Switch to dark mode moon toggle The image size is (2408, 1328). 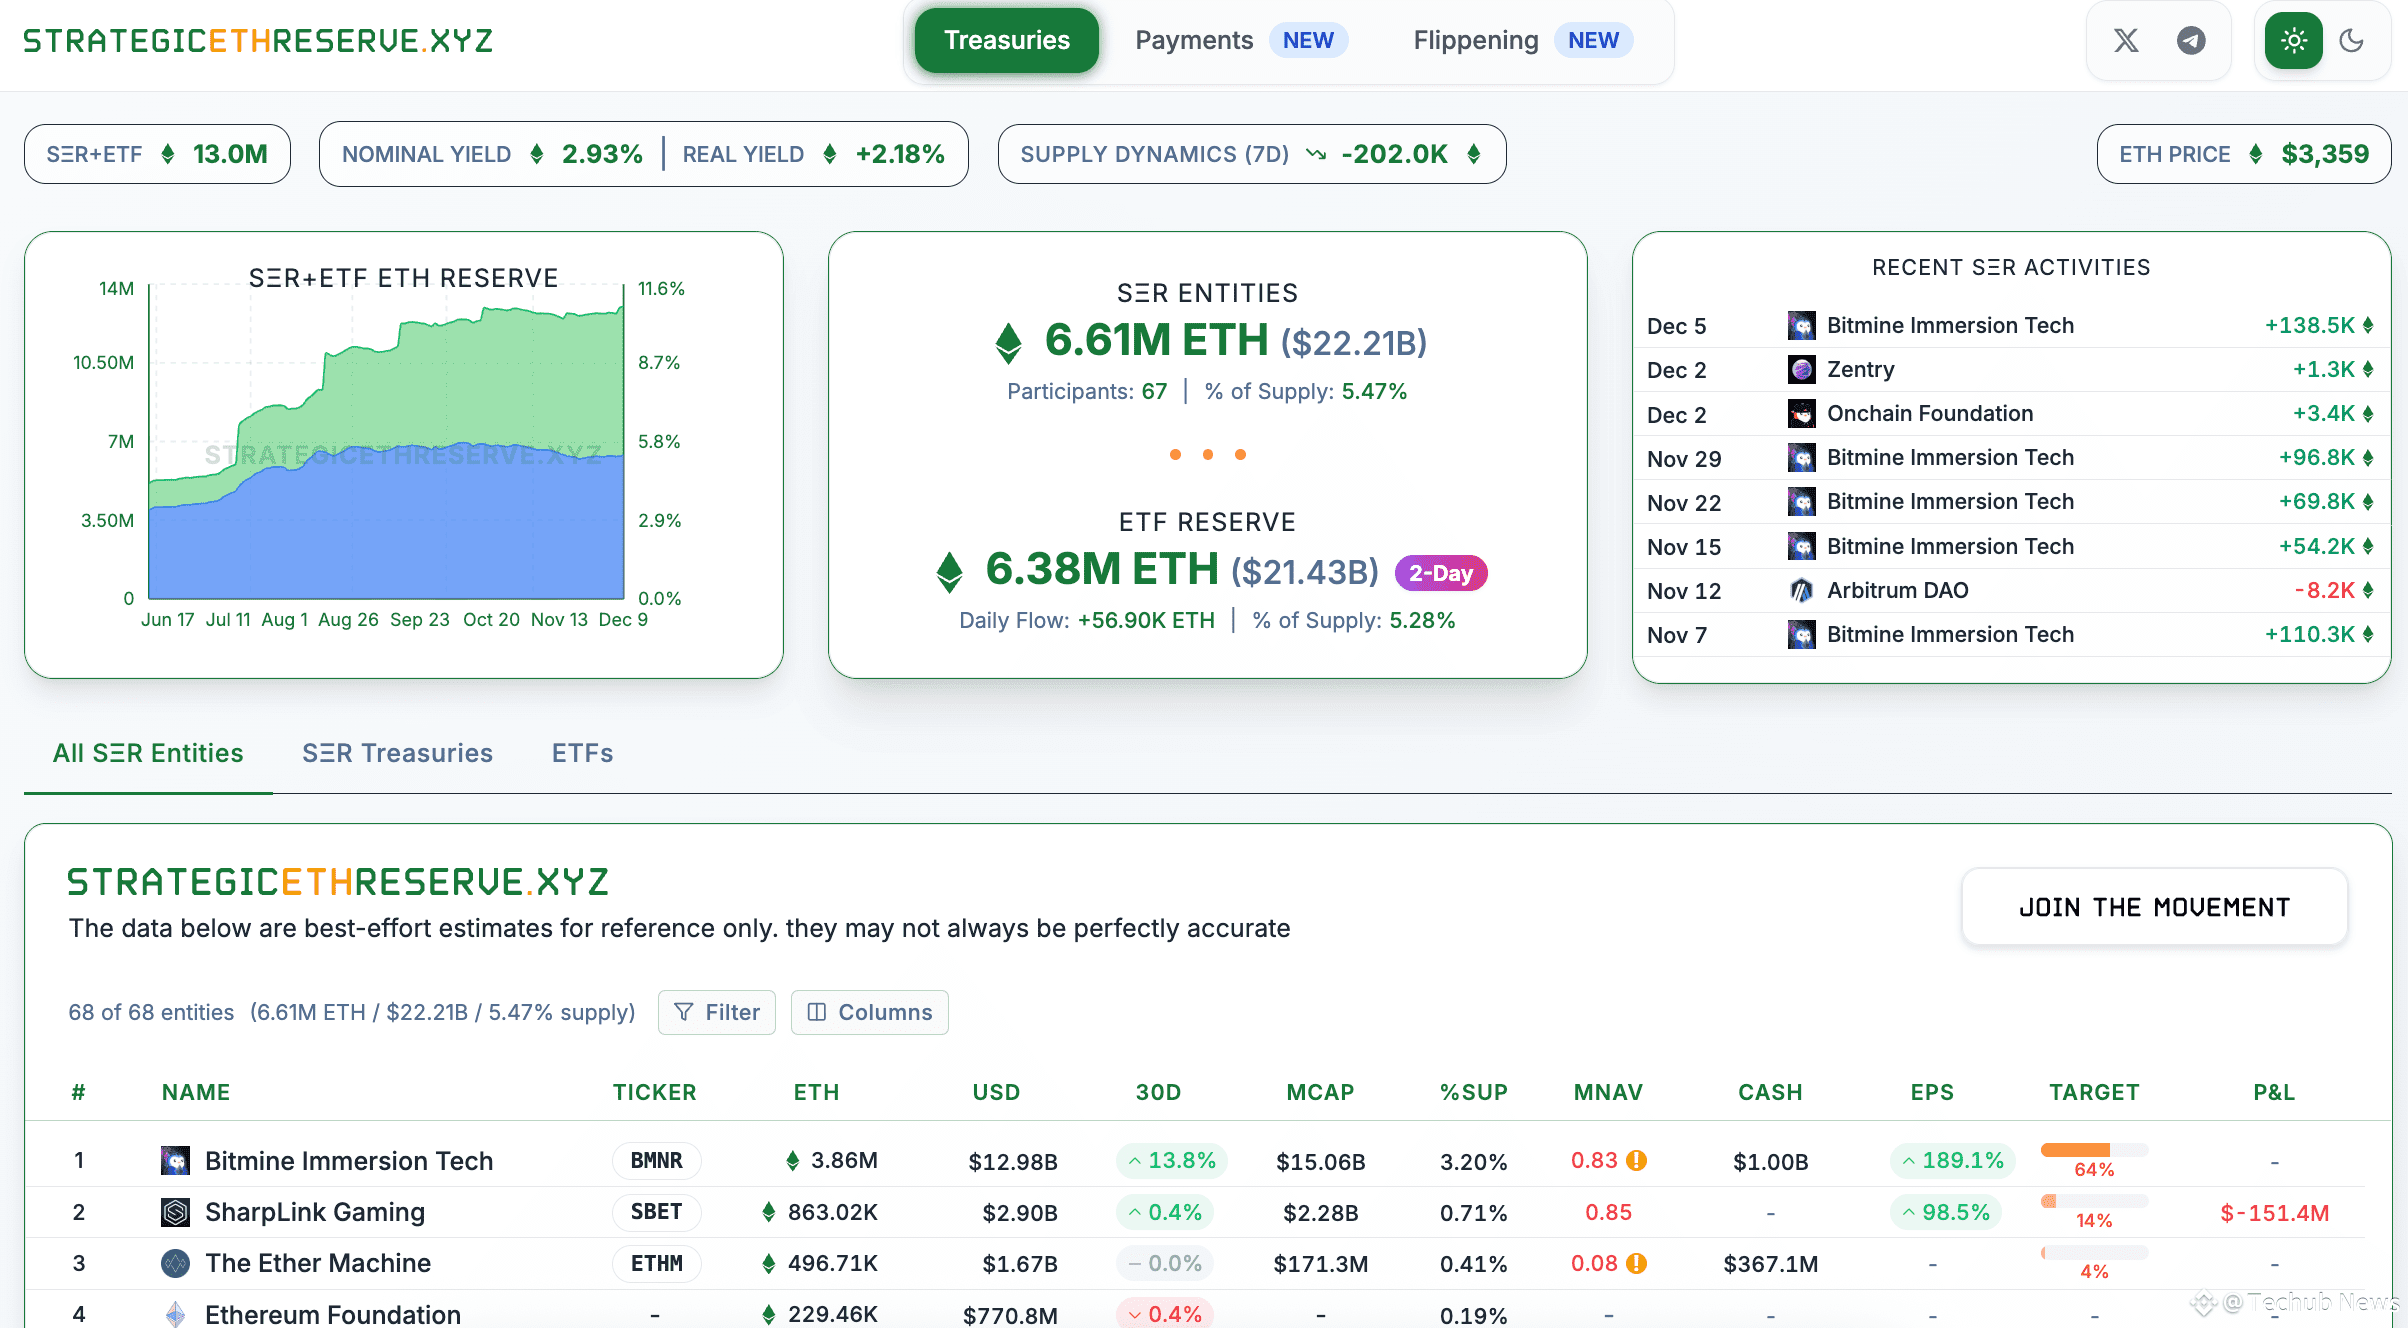2352,41
